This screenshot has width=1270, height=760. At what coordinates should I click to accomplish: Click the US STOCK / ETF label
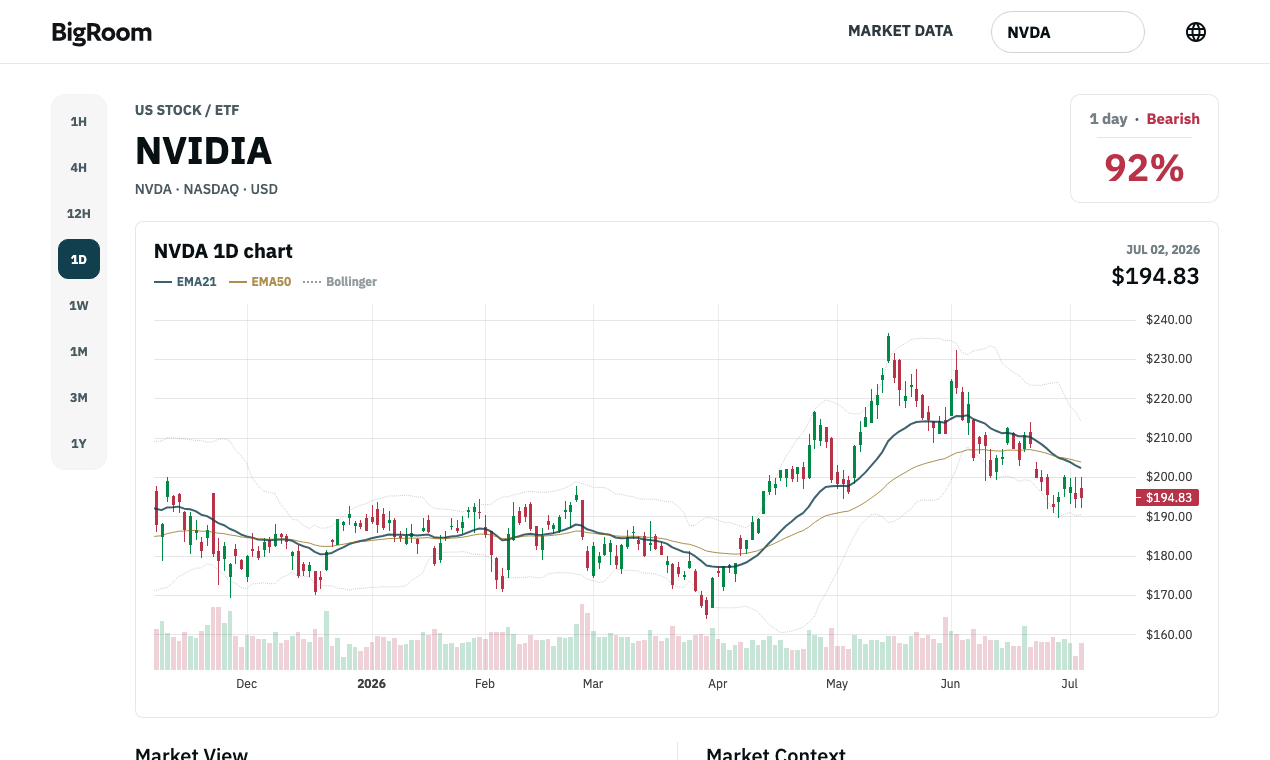coord(187,110)
